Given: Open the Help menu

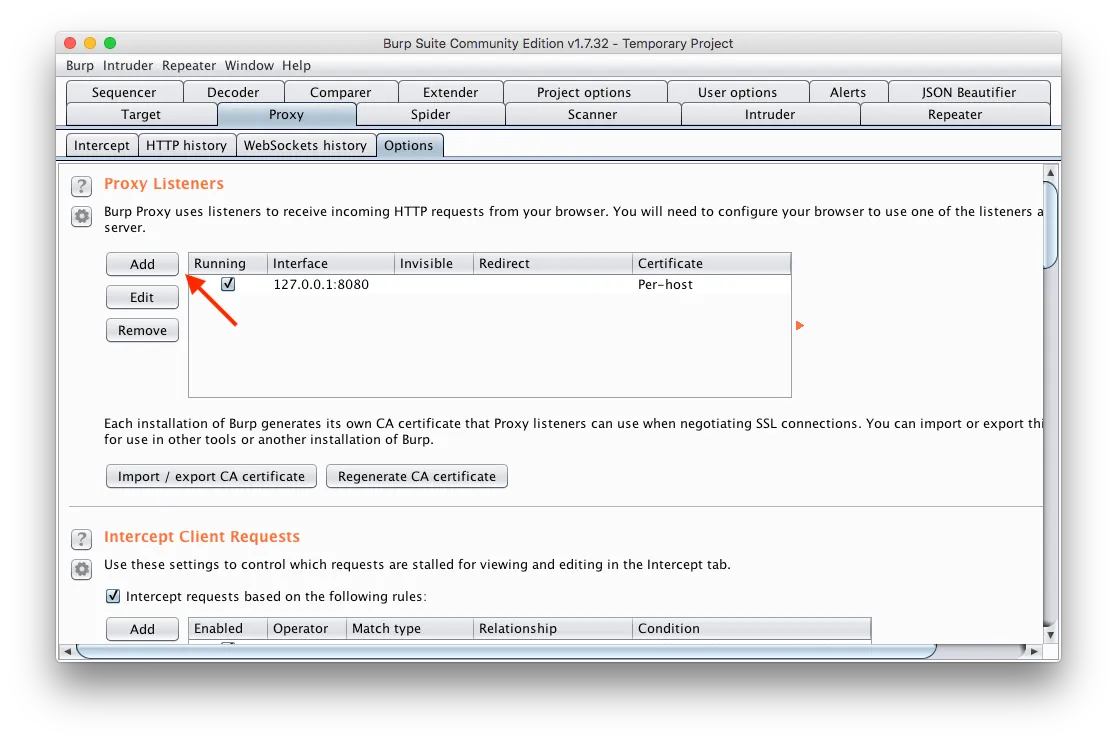Looking at the screenshot, I should click(296, 66).
